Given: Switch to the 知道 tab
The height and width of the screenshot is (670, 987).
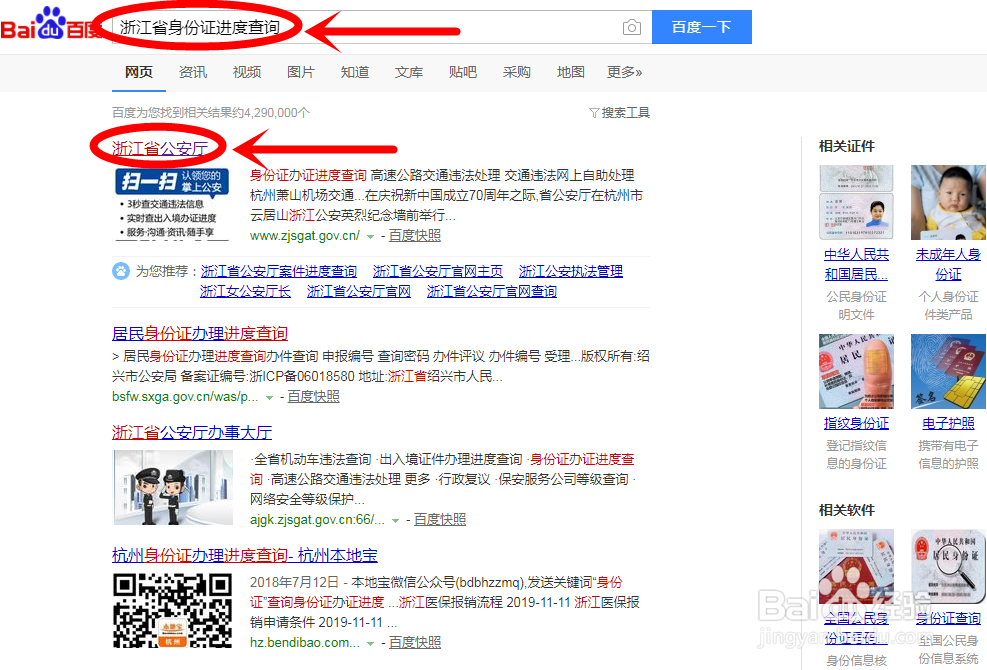Looking at the screenshot, I should (354, 72).
